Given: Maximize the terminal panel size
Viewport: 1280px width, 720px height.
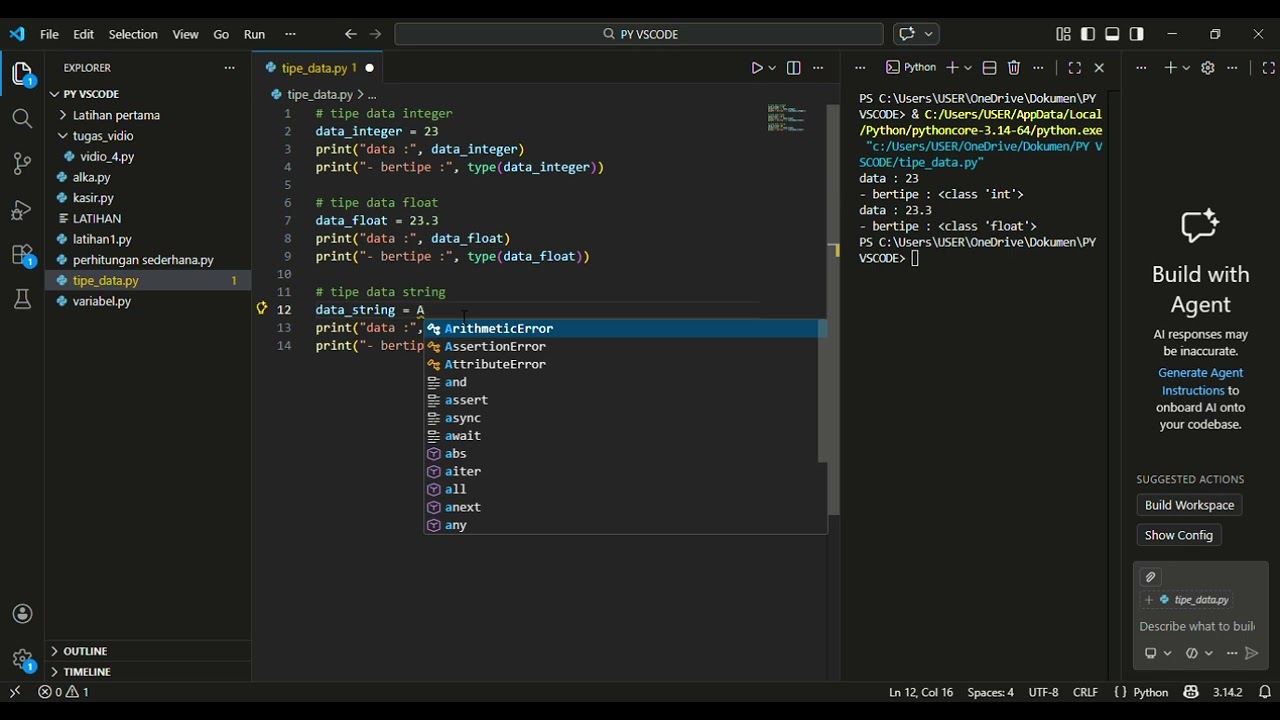Looking at the screenshot, I should point(1075,68).
